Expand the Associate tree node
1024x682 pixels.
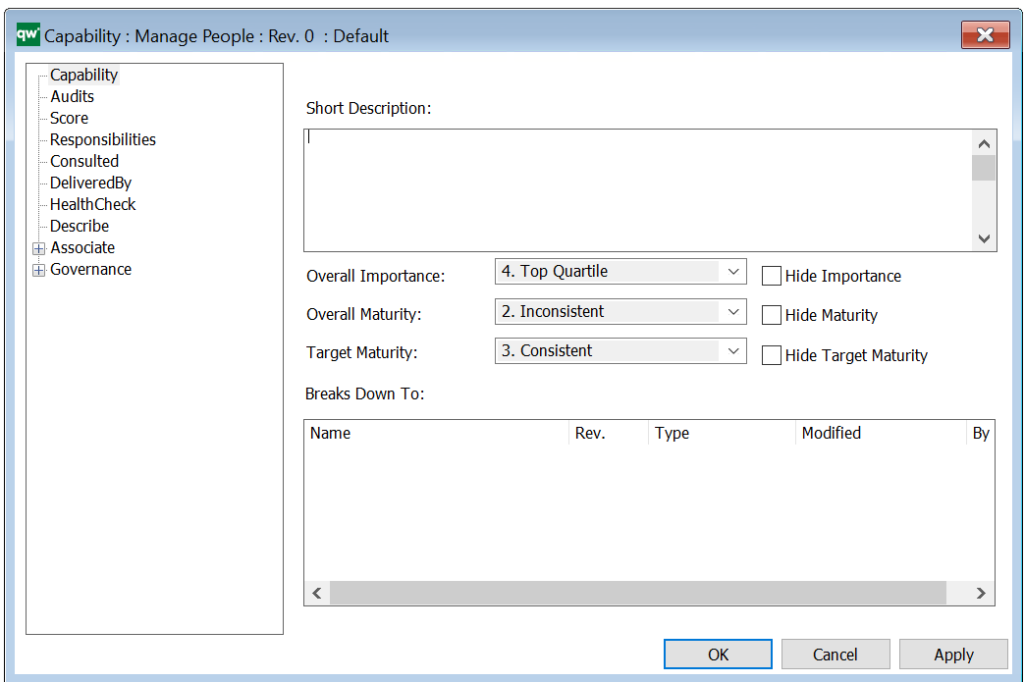(x=39, y=248)
